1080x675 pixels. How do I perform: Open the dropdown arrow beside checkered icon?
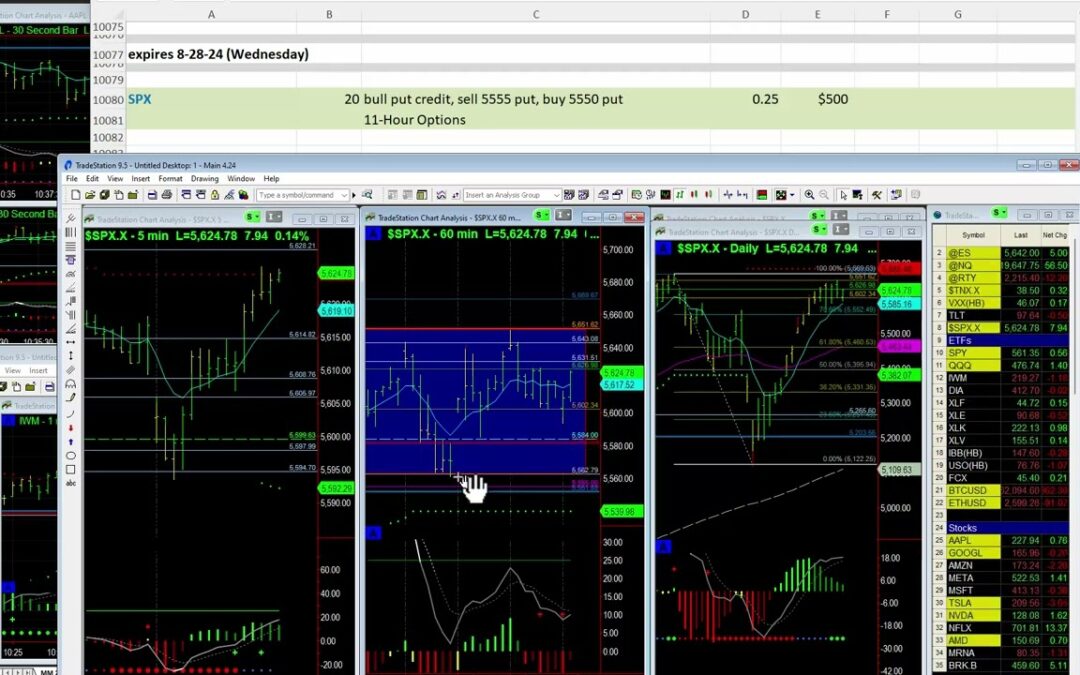pos(792,195)
